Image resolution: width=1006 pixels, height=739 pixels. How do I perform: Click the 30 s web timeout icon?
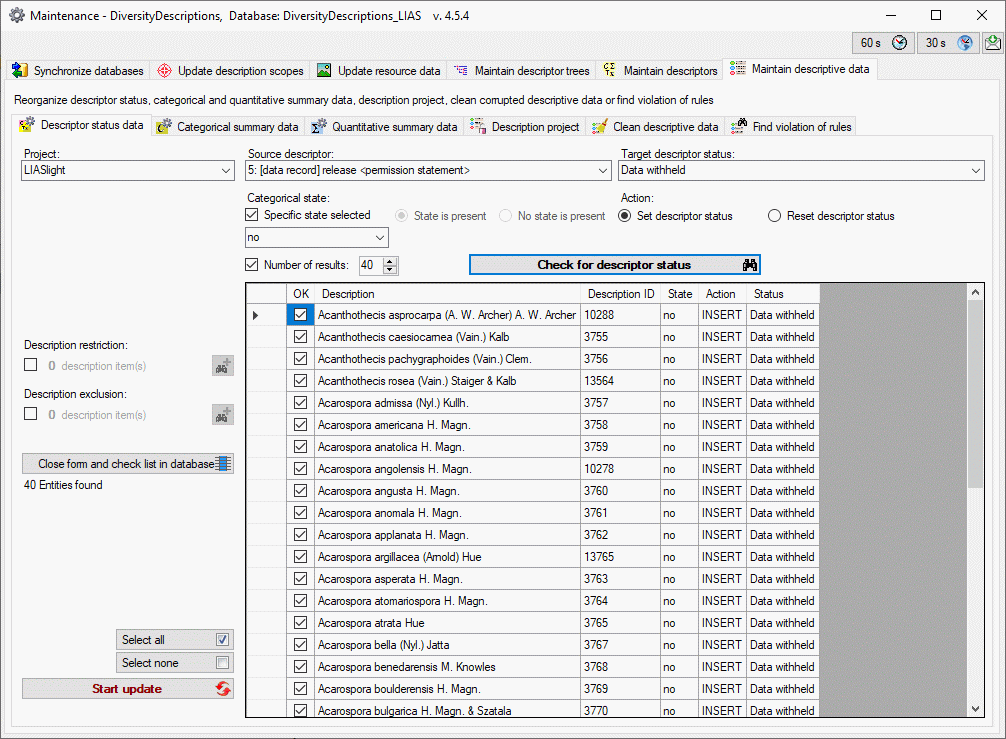tap(964, 42)
